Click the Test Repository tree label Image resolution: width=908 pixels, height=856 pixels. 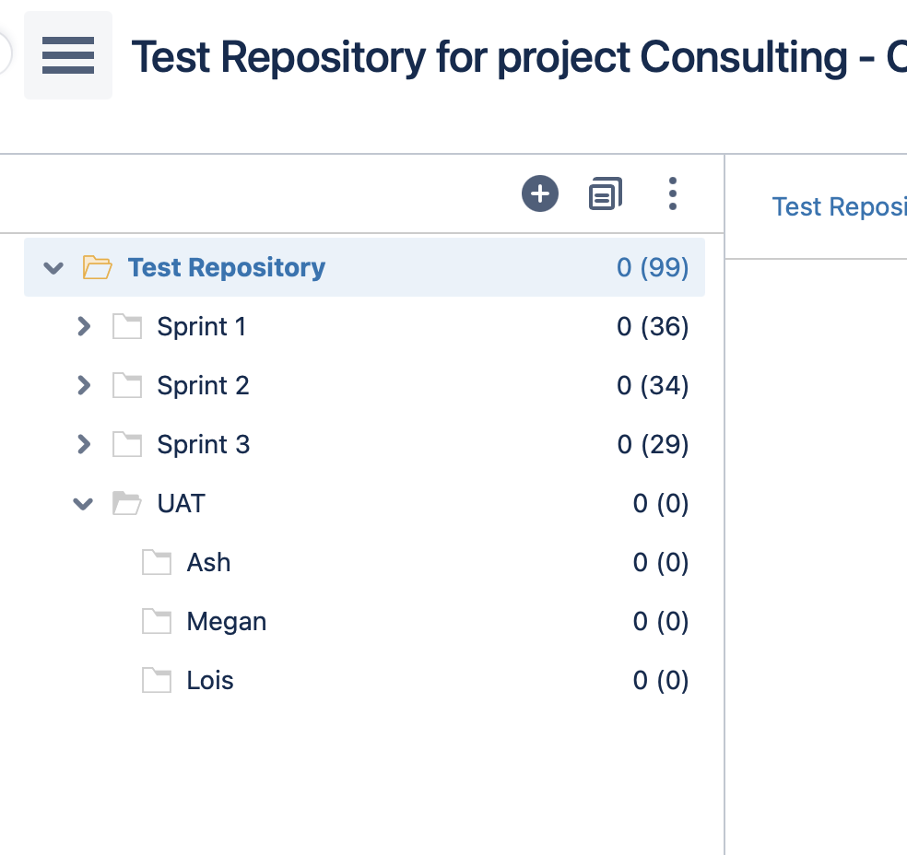point(226,268)
